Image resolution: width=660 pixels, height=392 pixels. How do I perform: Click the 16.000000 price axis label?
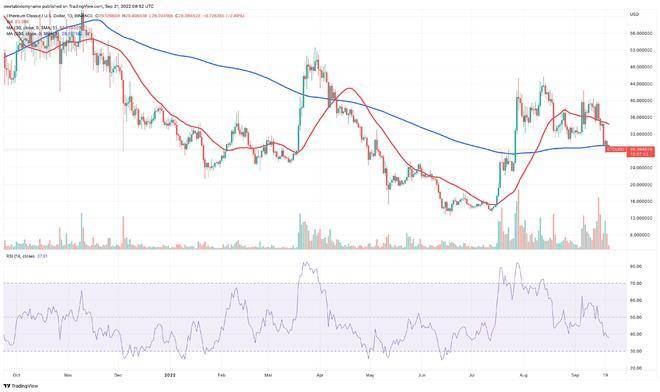[641, 202]
